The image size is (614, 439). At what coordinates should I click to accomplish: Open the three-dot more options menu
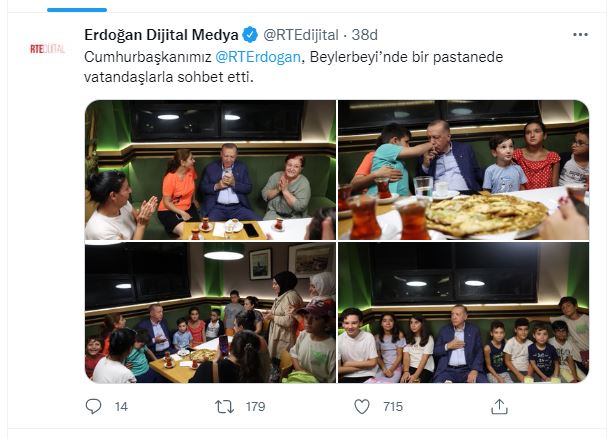point(580,34)
